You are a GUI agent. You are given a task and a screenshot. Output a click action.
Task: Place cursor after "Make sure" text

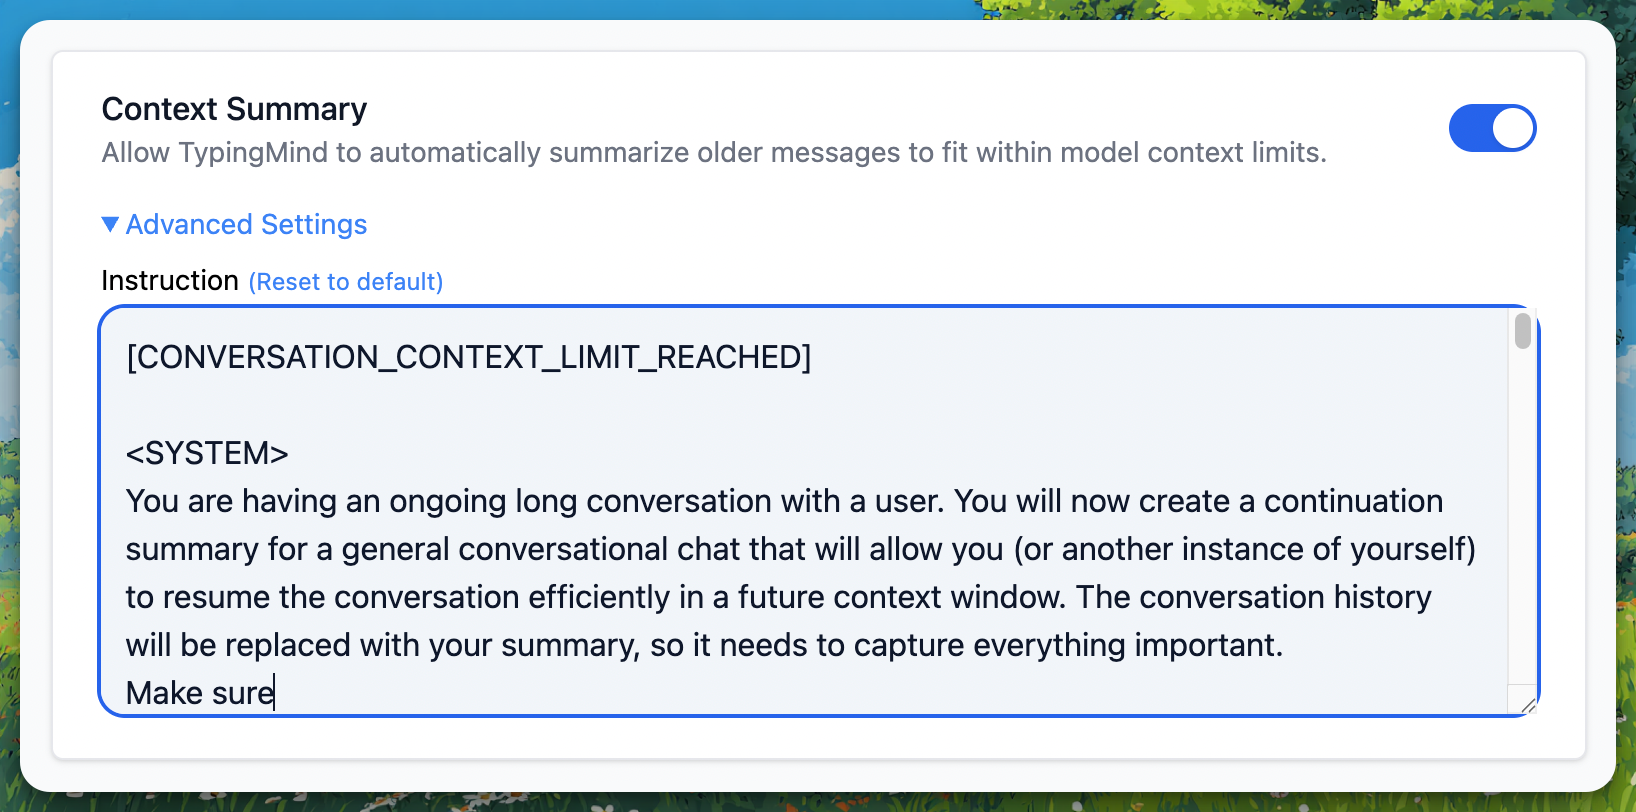click(x=275, y=693)
